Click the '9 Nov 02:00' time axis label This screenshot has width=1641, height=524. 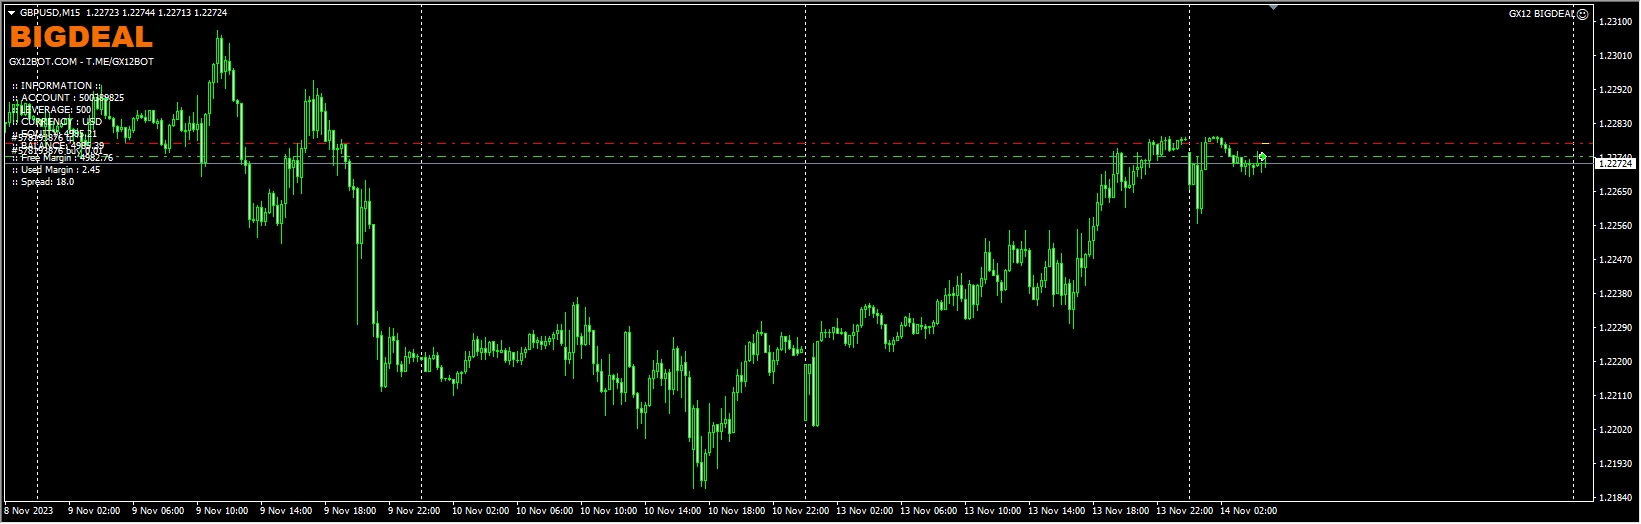pos(94,511)
